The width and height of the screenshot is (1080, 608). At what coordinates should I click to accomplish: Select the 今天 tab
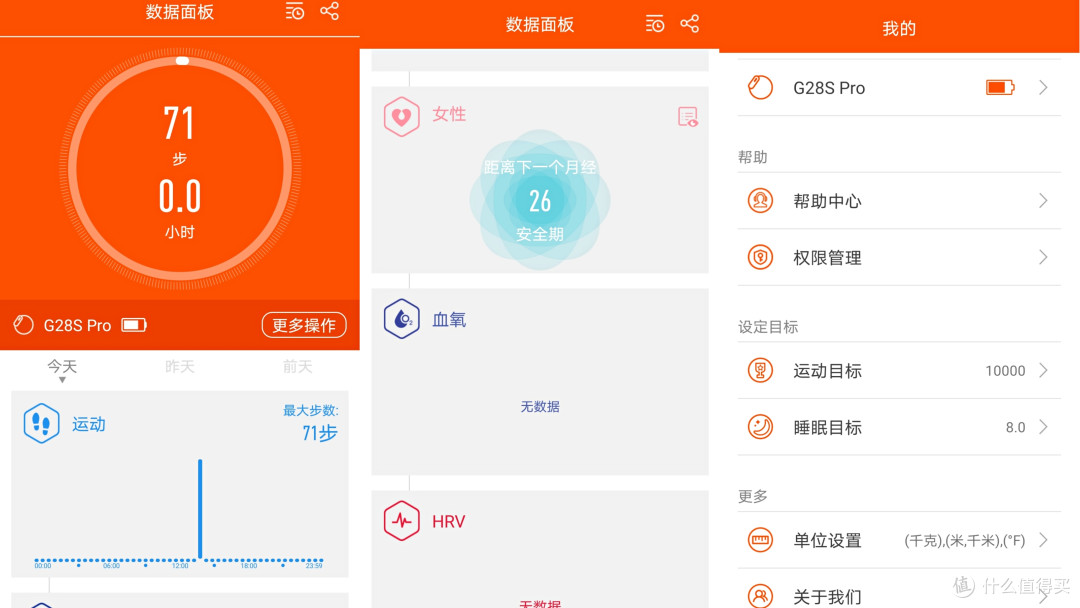(62, 366)
